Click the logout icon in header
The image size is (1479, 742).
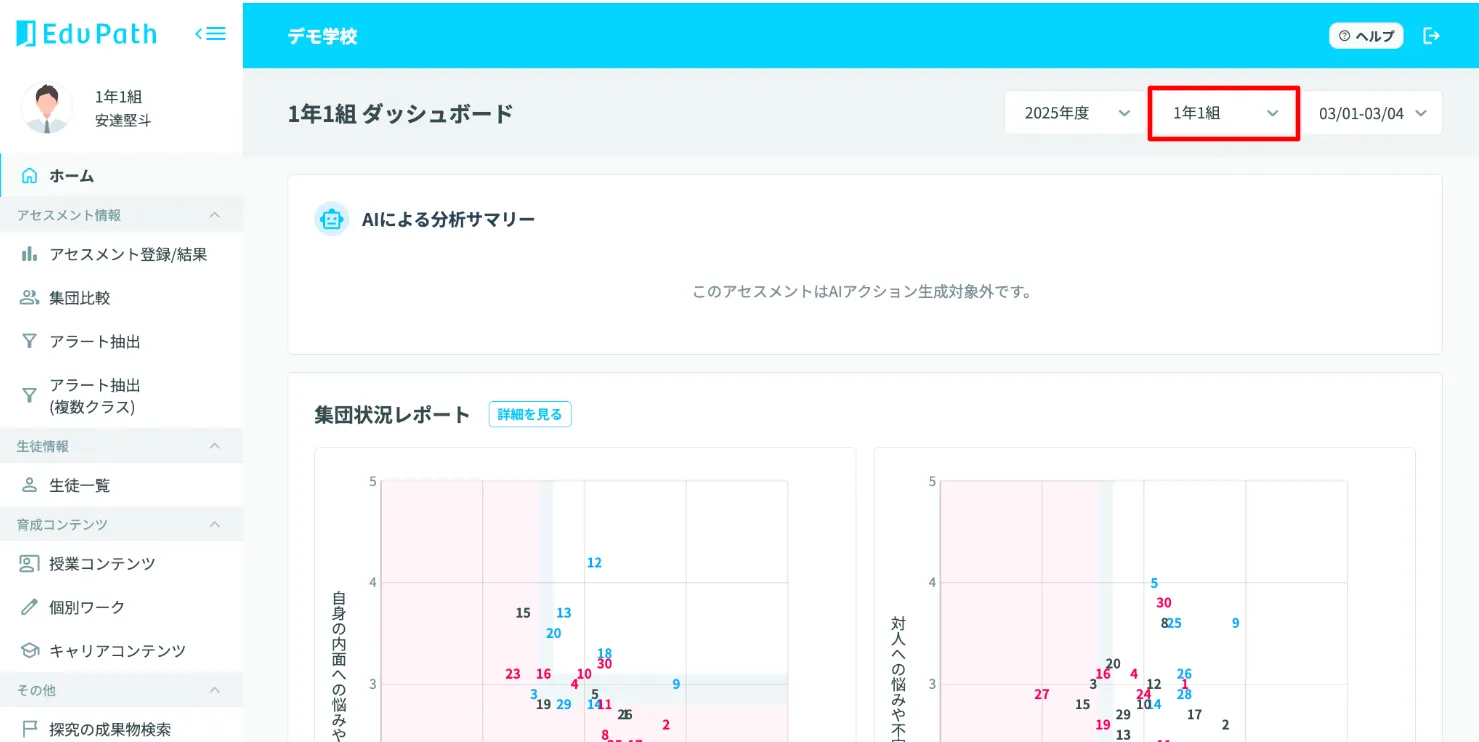[1432, 36]
